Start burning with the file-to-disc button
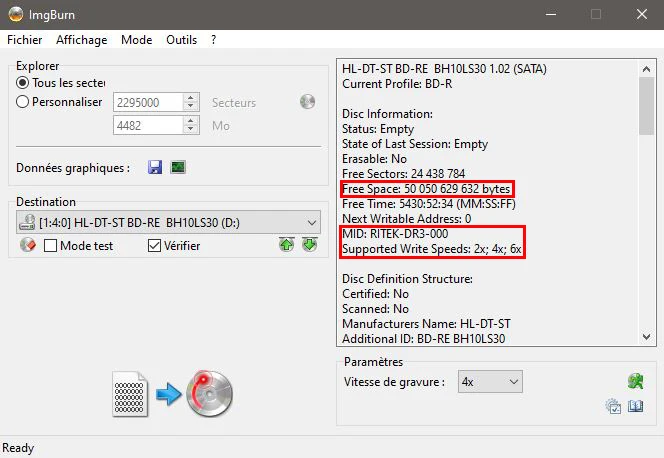This screenshot has width=664, height=458. (x=172, y=394)
